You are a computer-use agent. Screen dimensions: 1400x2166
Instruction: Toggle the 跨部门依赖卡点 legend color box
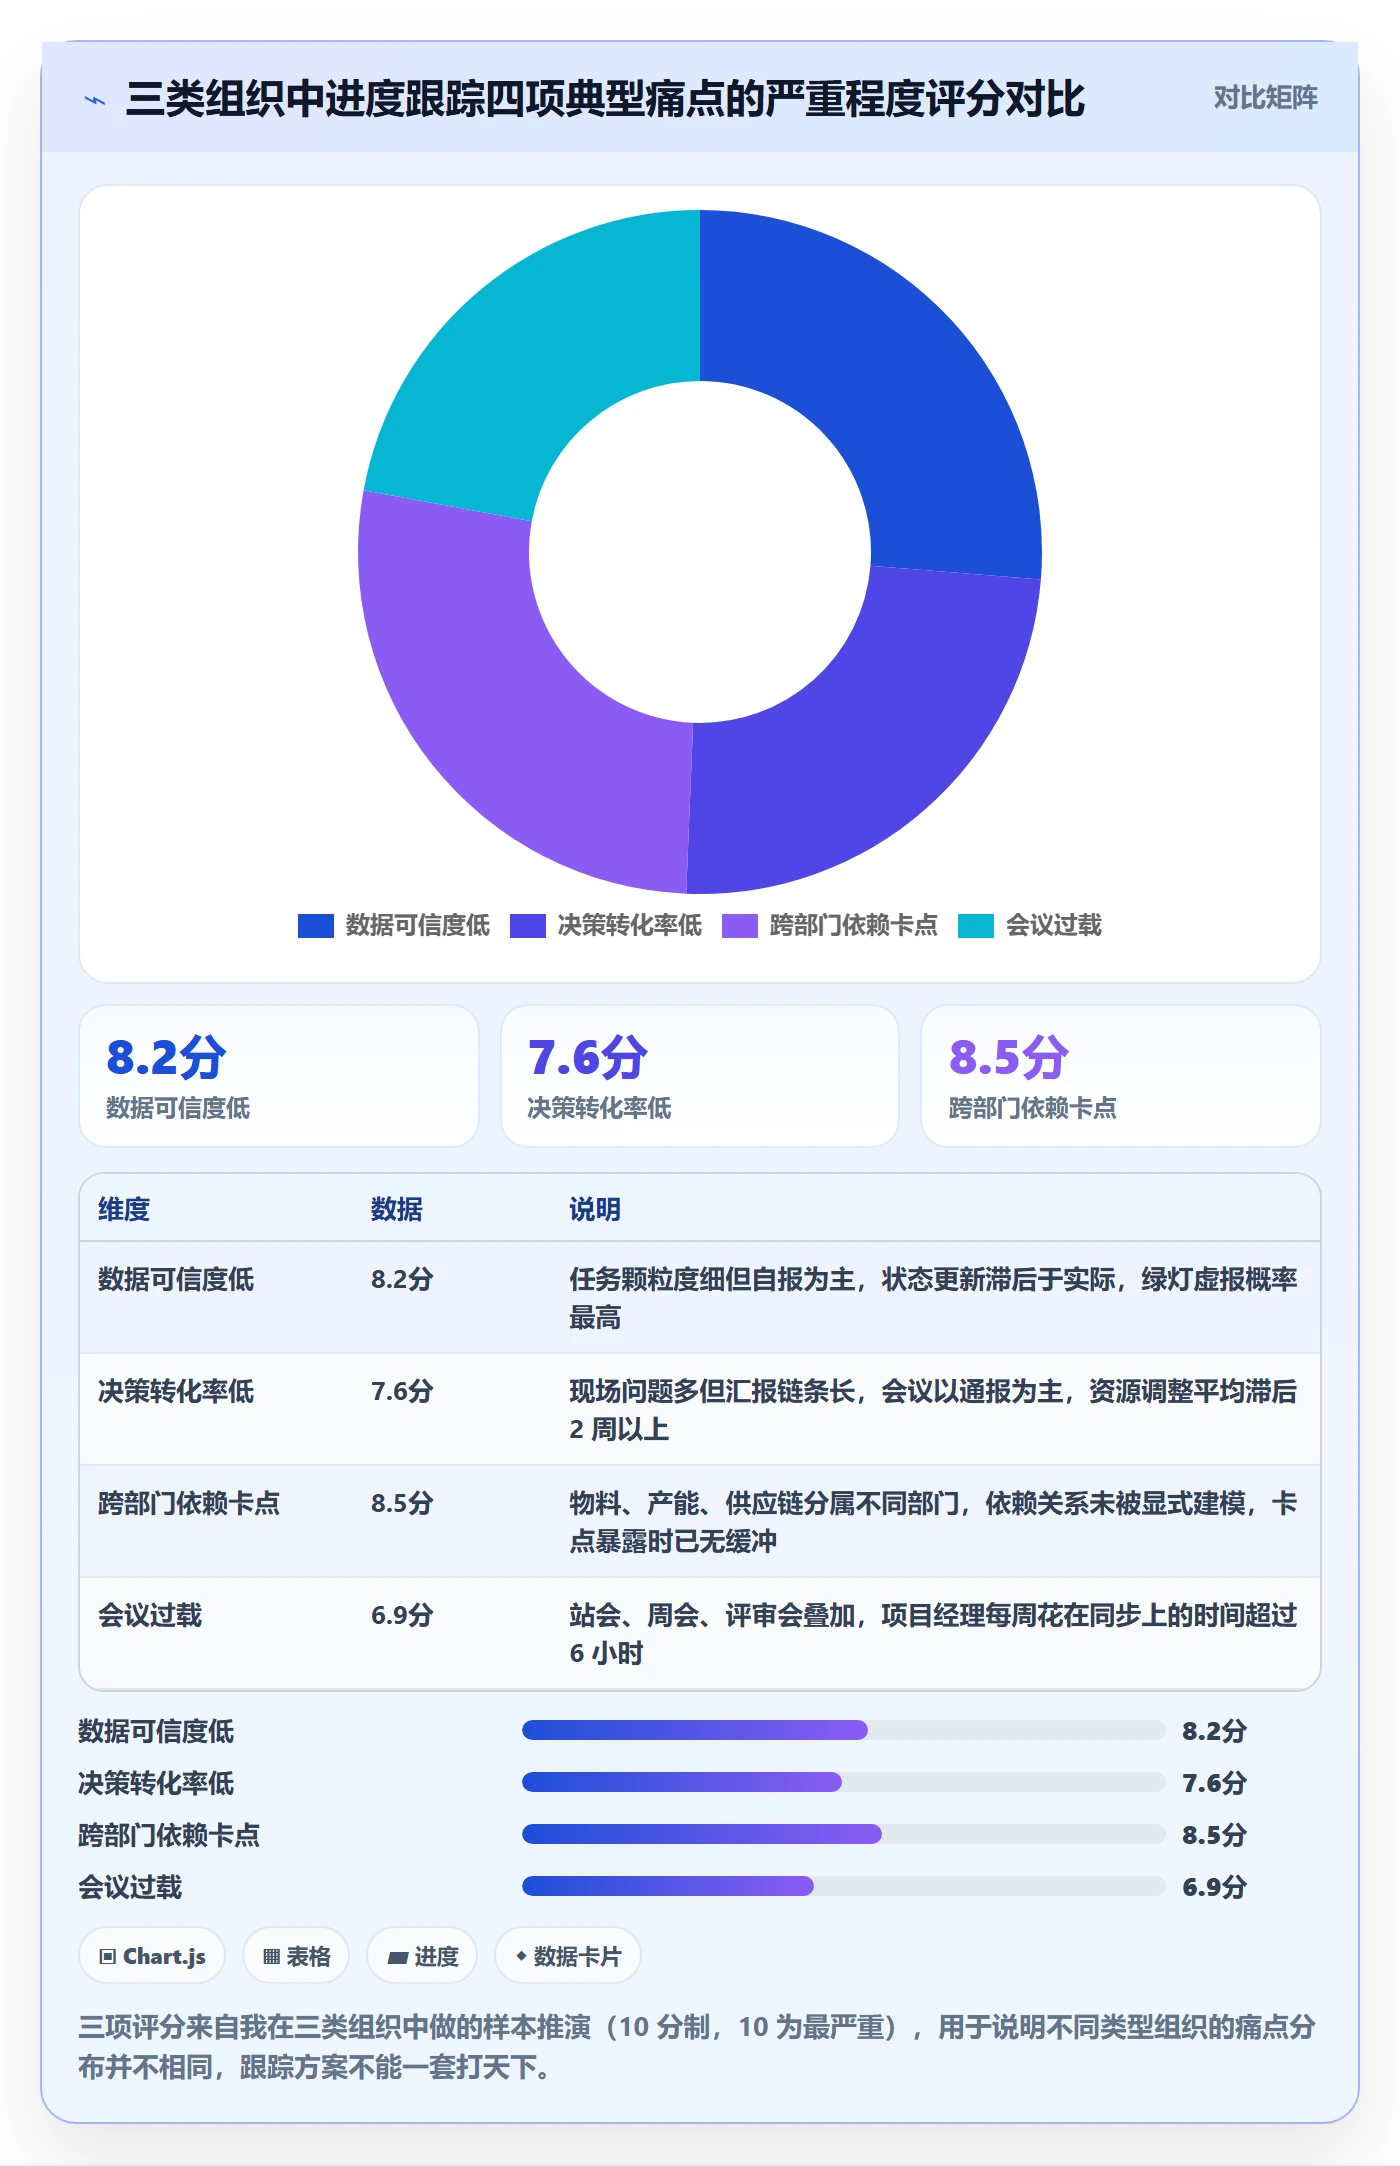pos(739,926)
